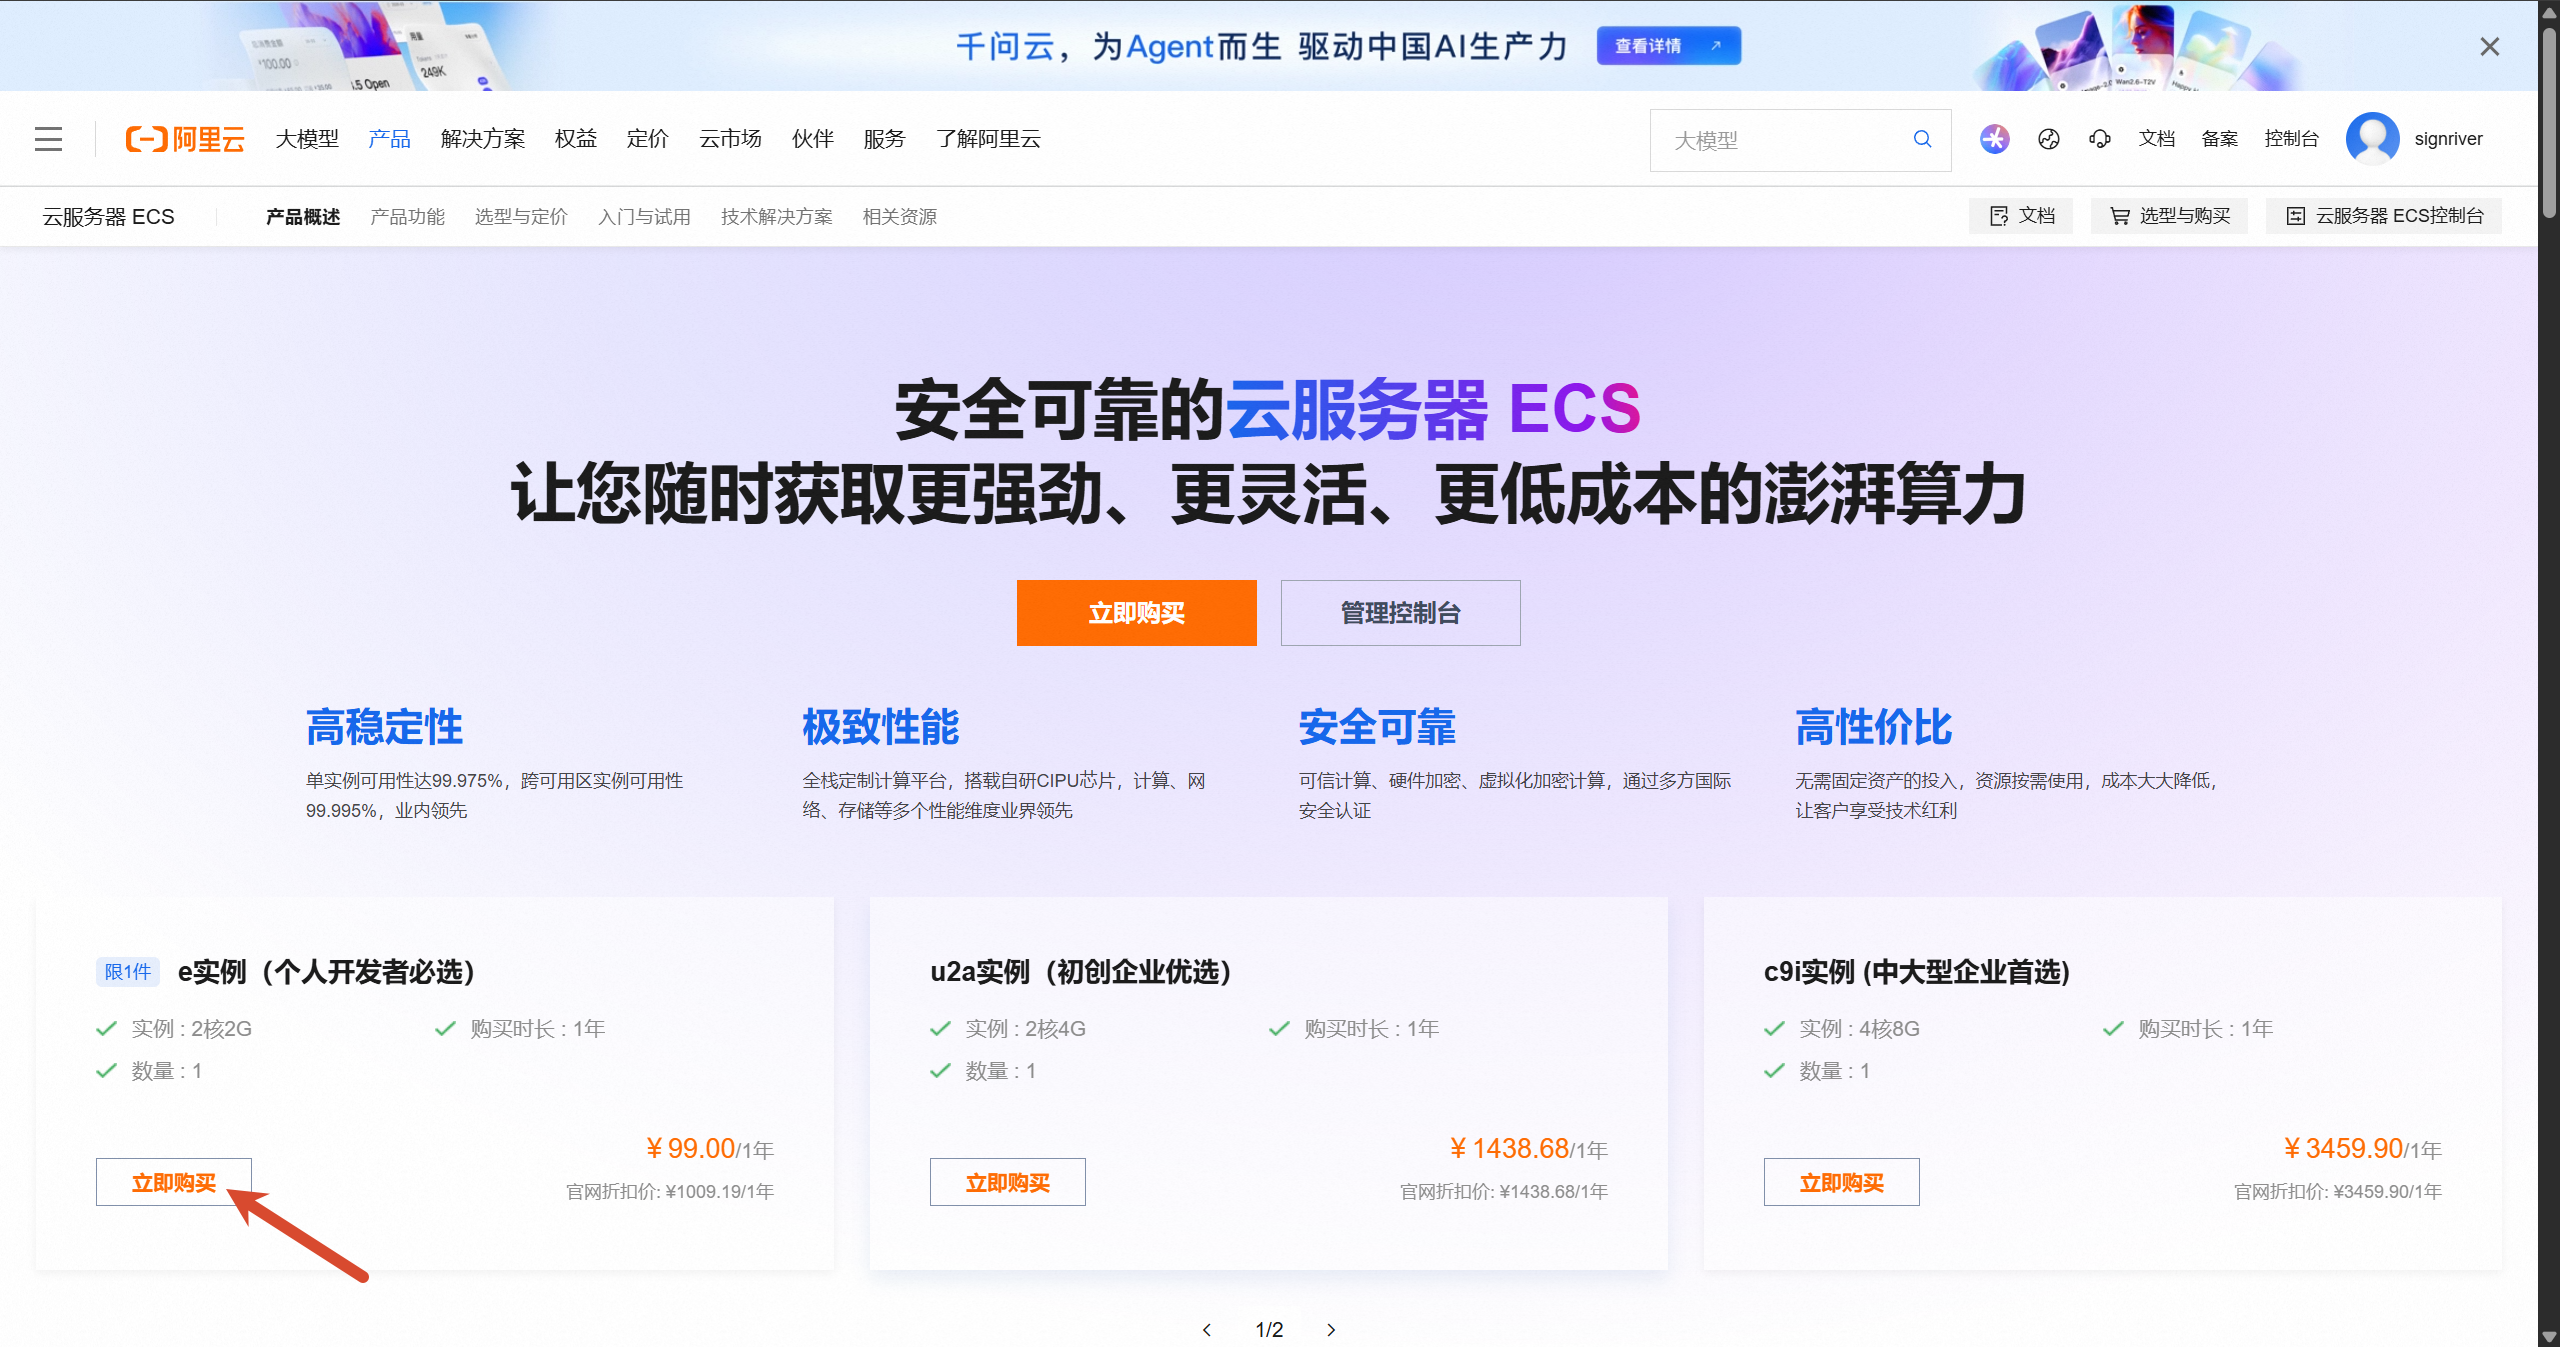Click the 文档 button with document icon

2021,216
